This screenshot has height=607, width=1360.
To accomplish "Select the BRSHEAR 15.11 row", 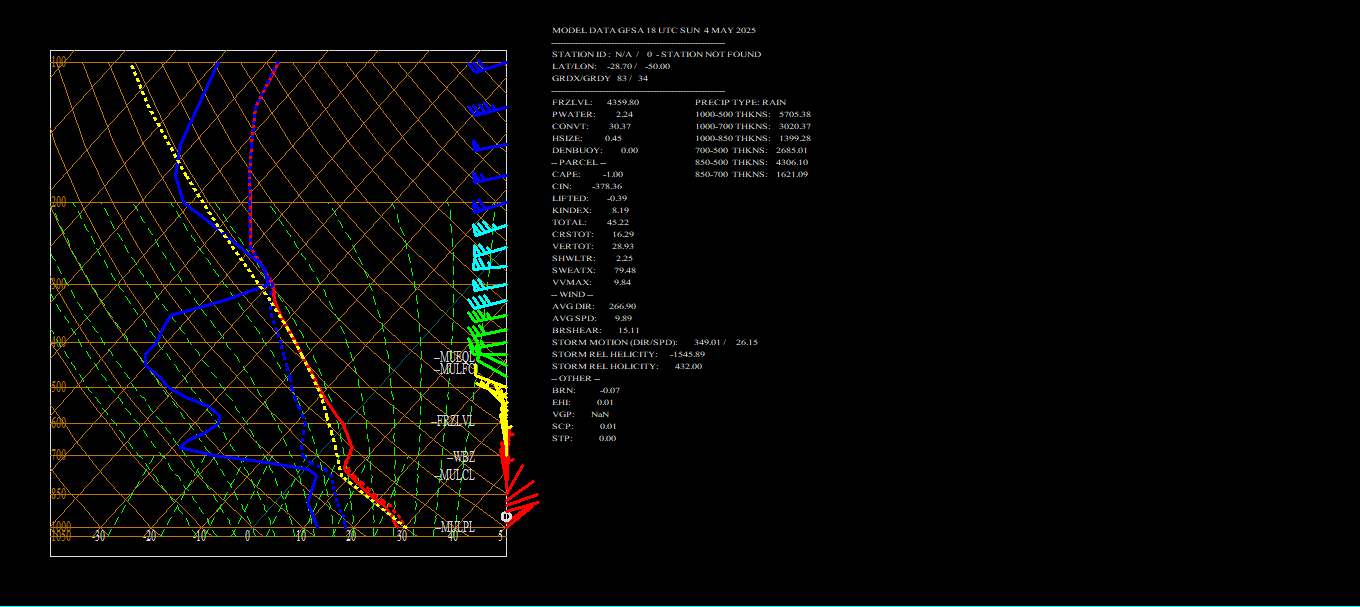I will 596,330.
